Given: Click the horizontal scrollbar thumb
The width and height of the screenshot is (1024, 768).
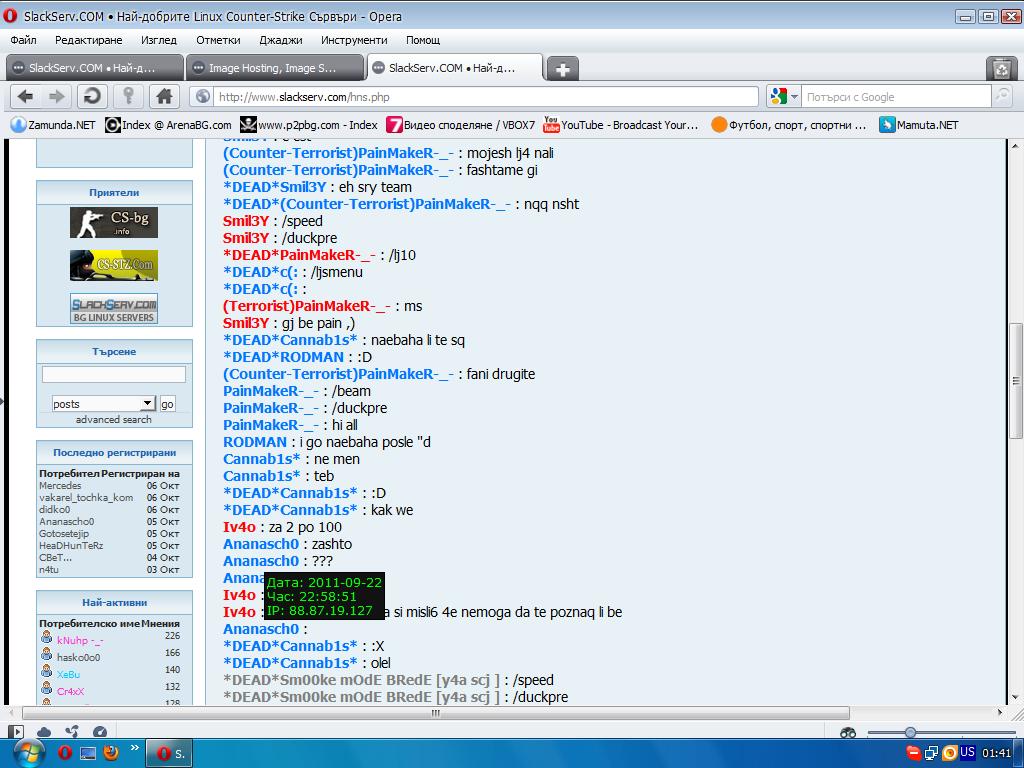Looking at the screenshot, I should point(436,713).
